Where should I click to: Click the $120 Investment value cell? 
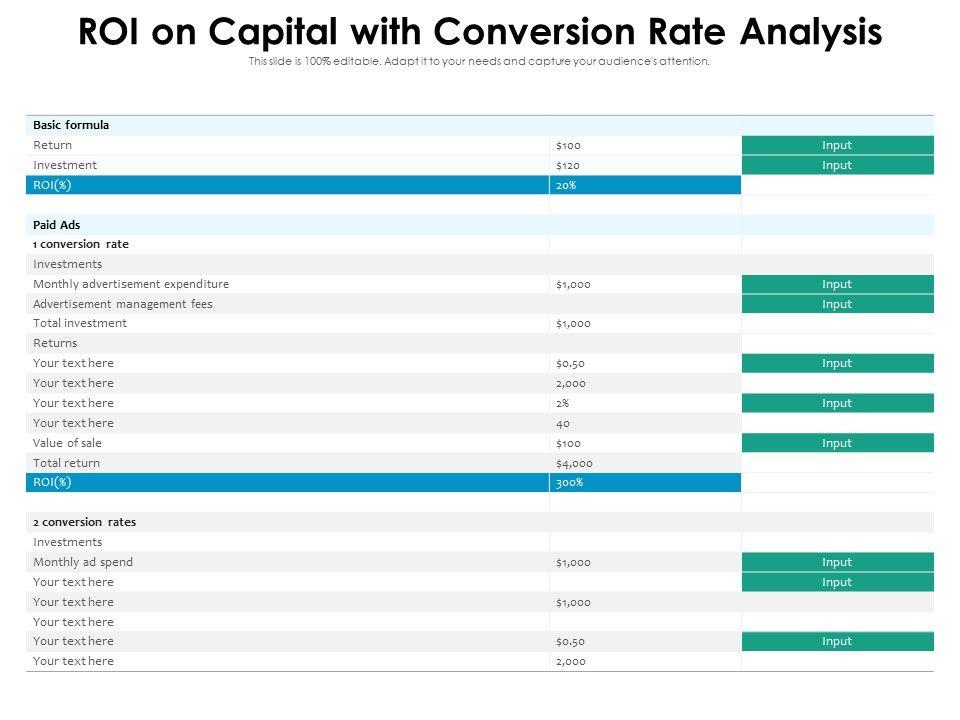[x=568, y=165]
